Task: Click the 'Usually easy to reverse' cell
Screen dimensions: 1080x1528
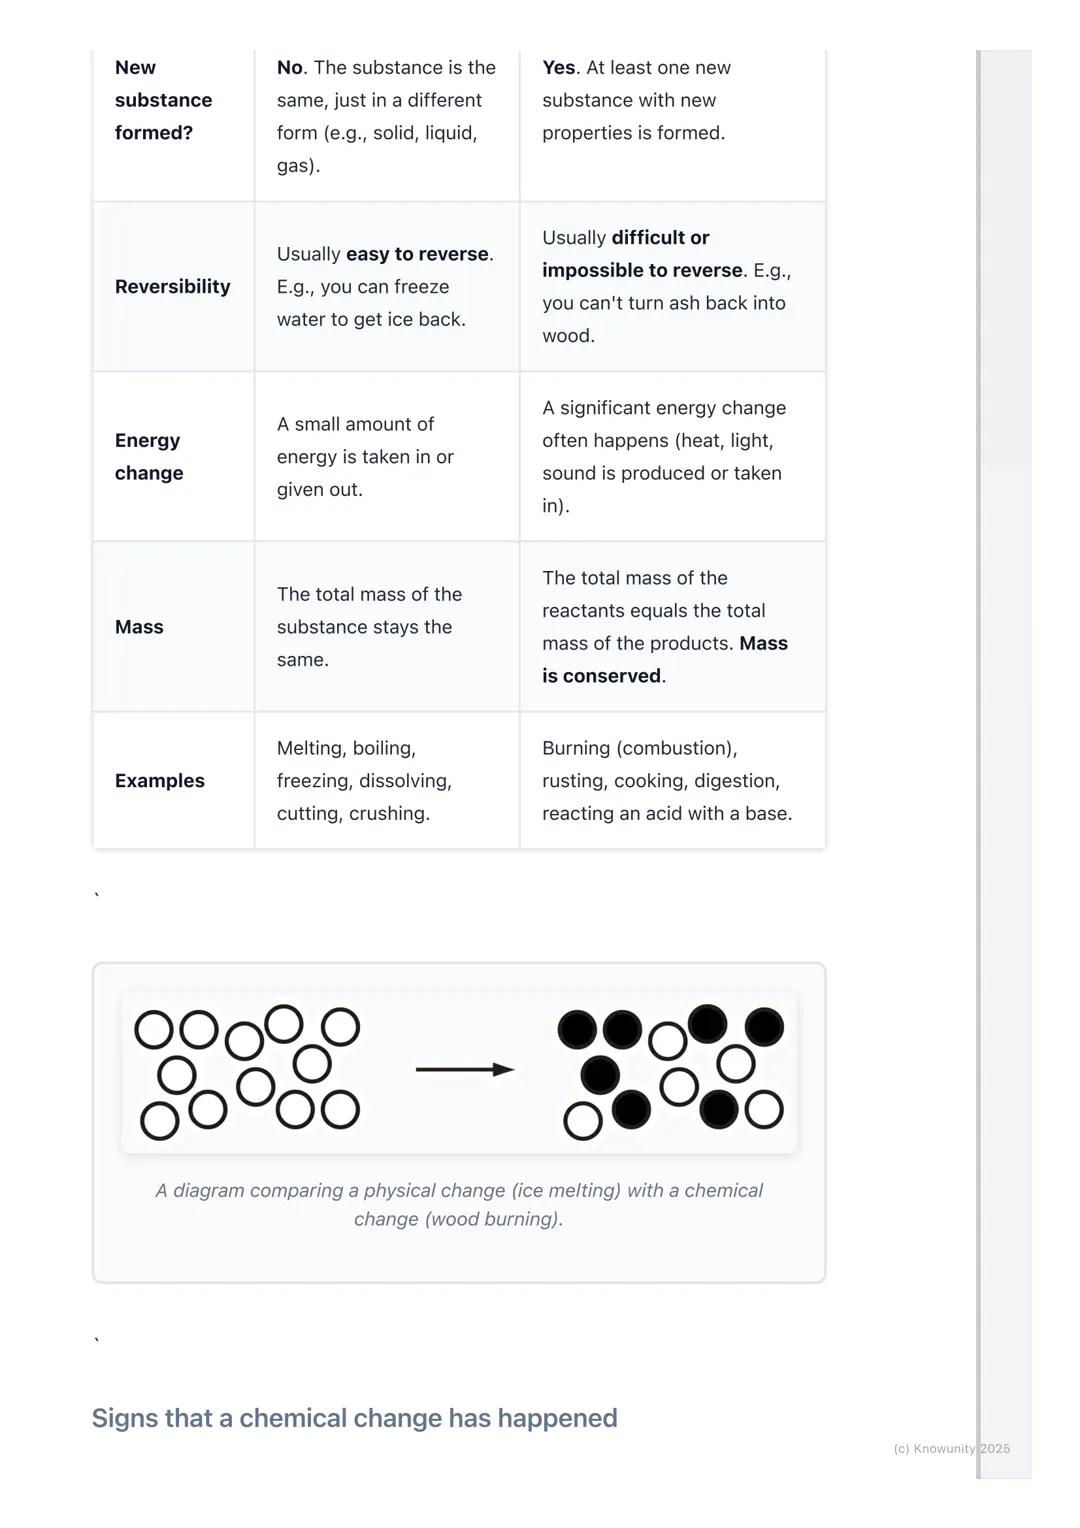Action: pyautogui.click(x=385, y=287)
